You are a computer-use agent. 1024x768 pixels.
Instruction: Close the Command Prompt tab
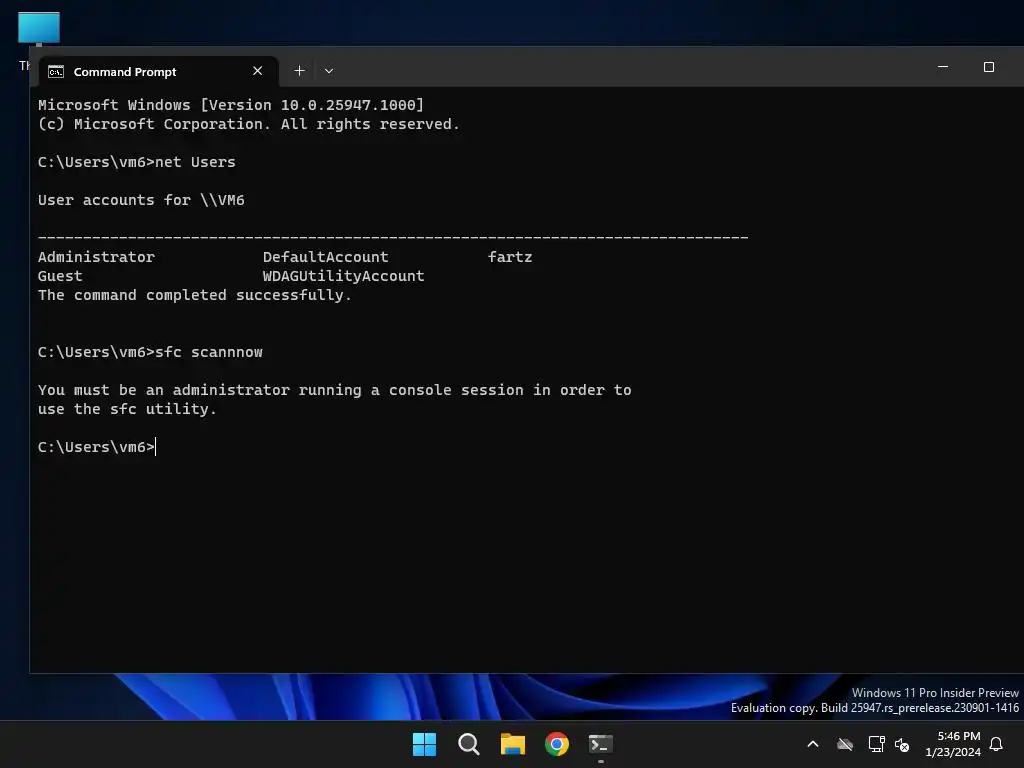click(257, 71)
